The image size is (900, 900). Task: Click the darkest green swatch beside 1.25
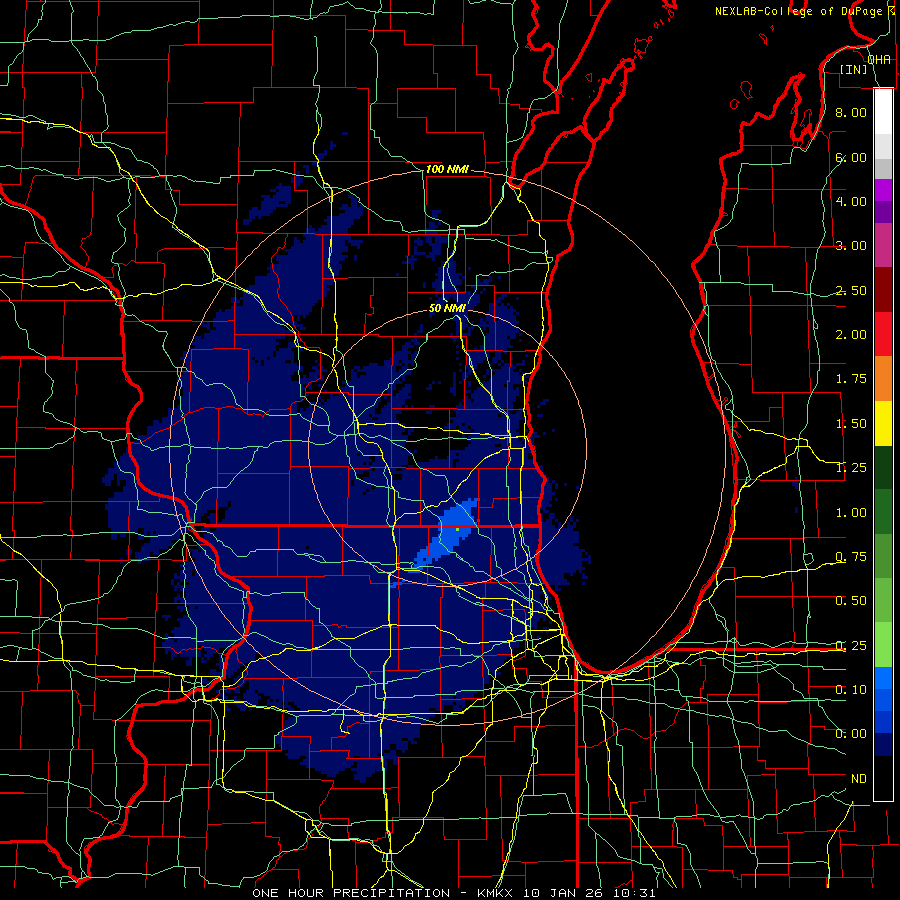point(883,467)
